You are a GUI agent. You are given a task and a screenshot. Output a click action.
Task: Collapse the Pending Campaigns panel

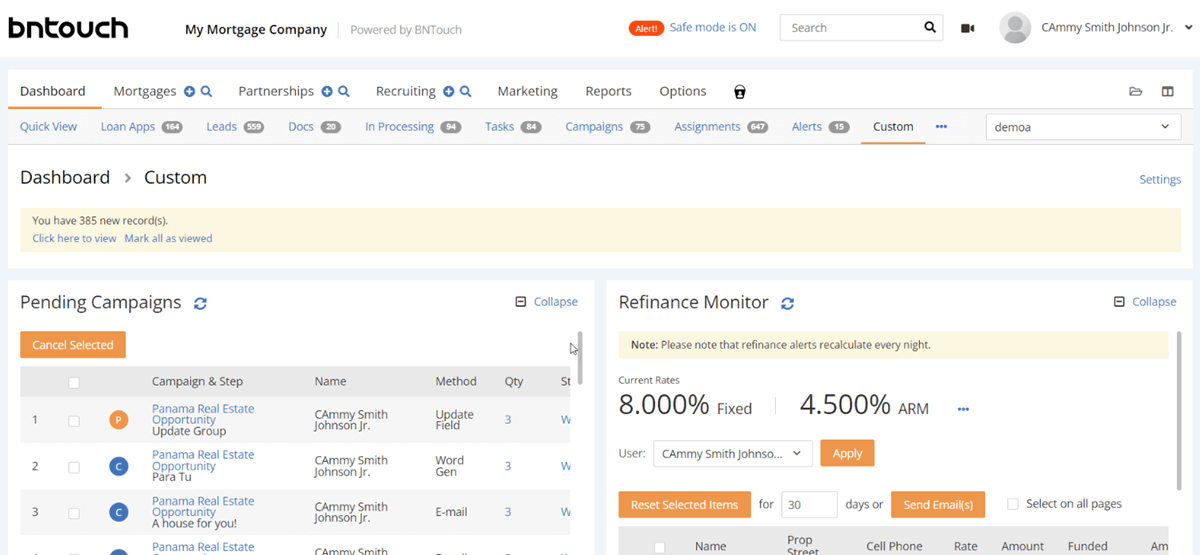pyautogui.click(x=546, y=301)
